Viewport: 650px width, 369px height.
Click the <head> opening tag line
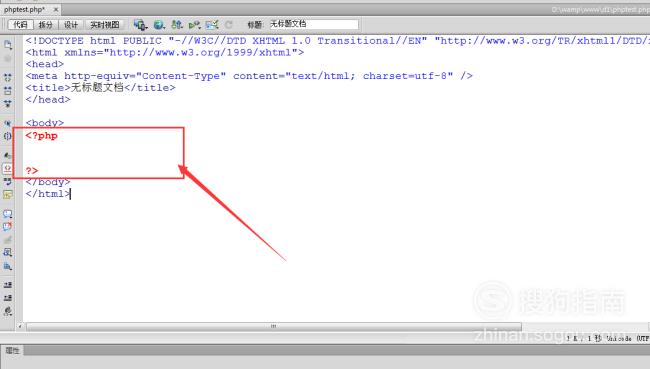point(45,64)
